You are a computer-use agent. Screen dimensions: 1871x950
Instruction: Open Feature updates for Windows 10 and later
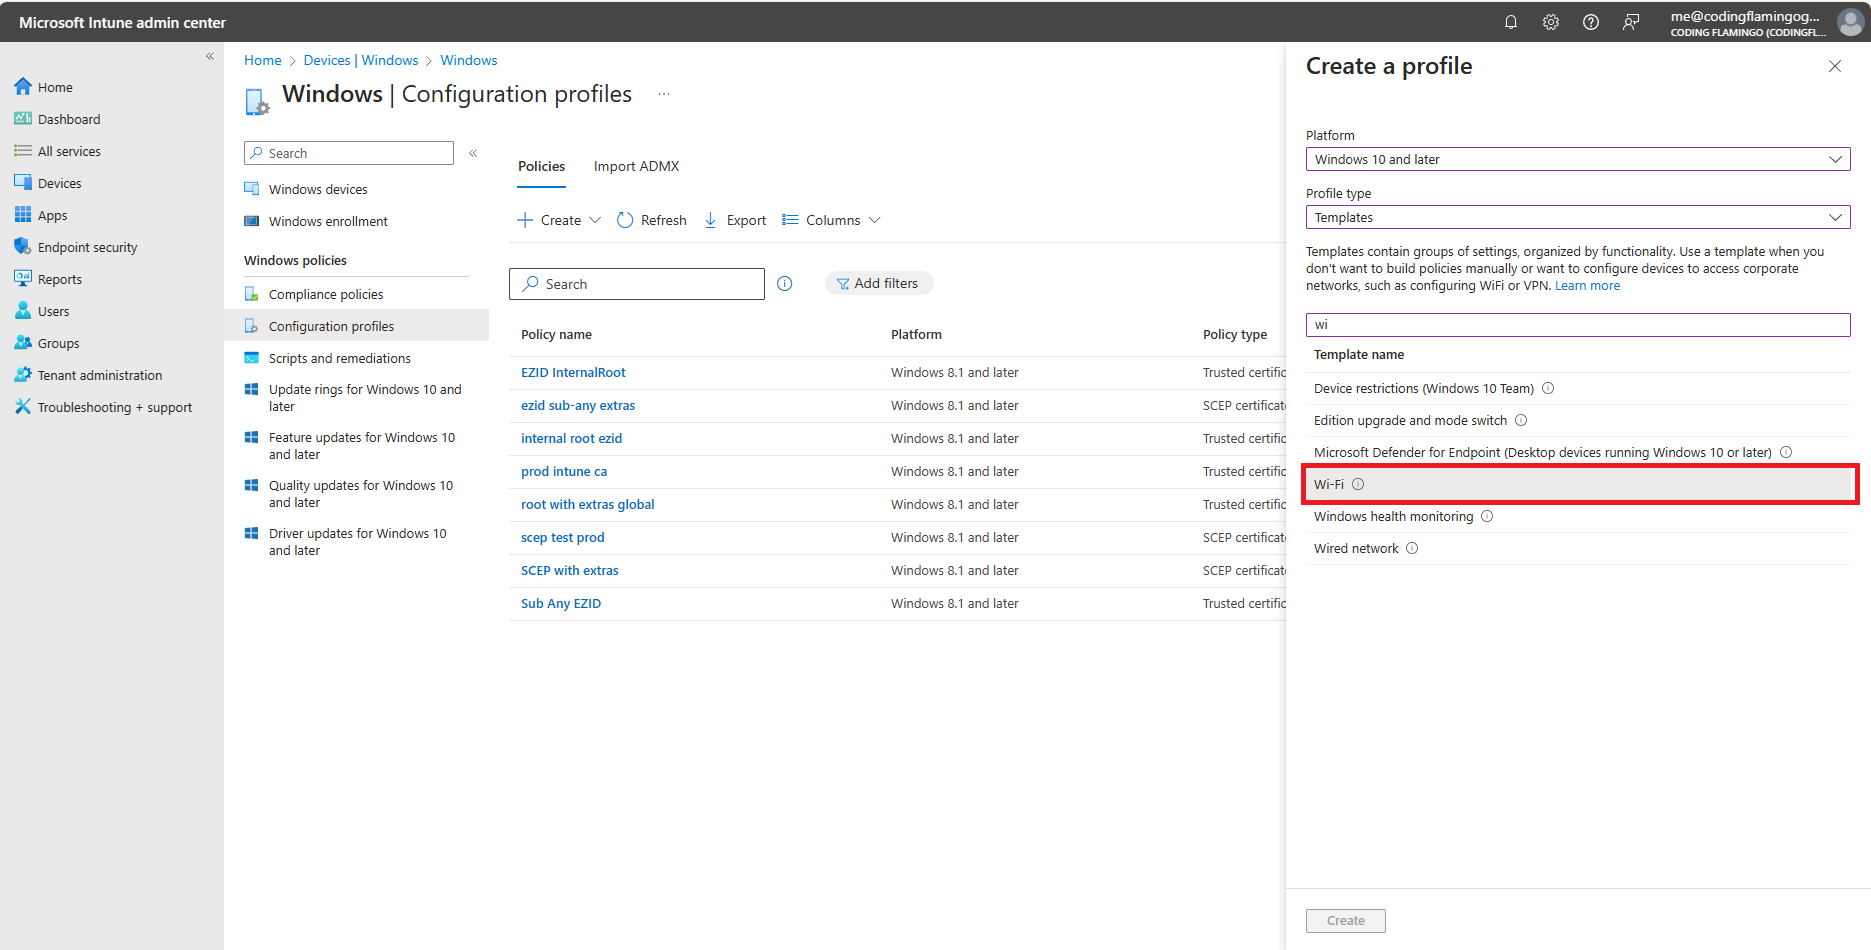pos(362,446)
